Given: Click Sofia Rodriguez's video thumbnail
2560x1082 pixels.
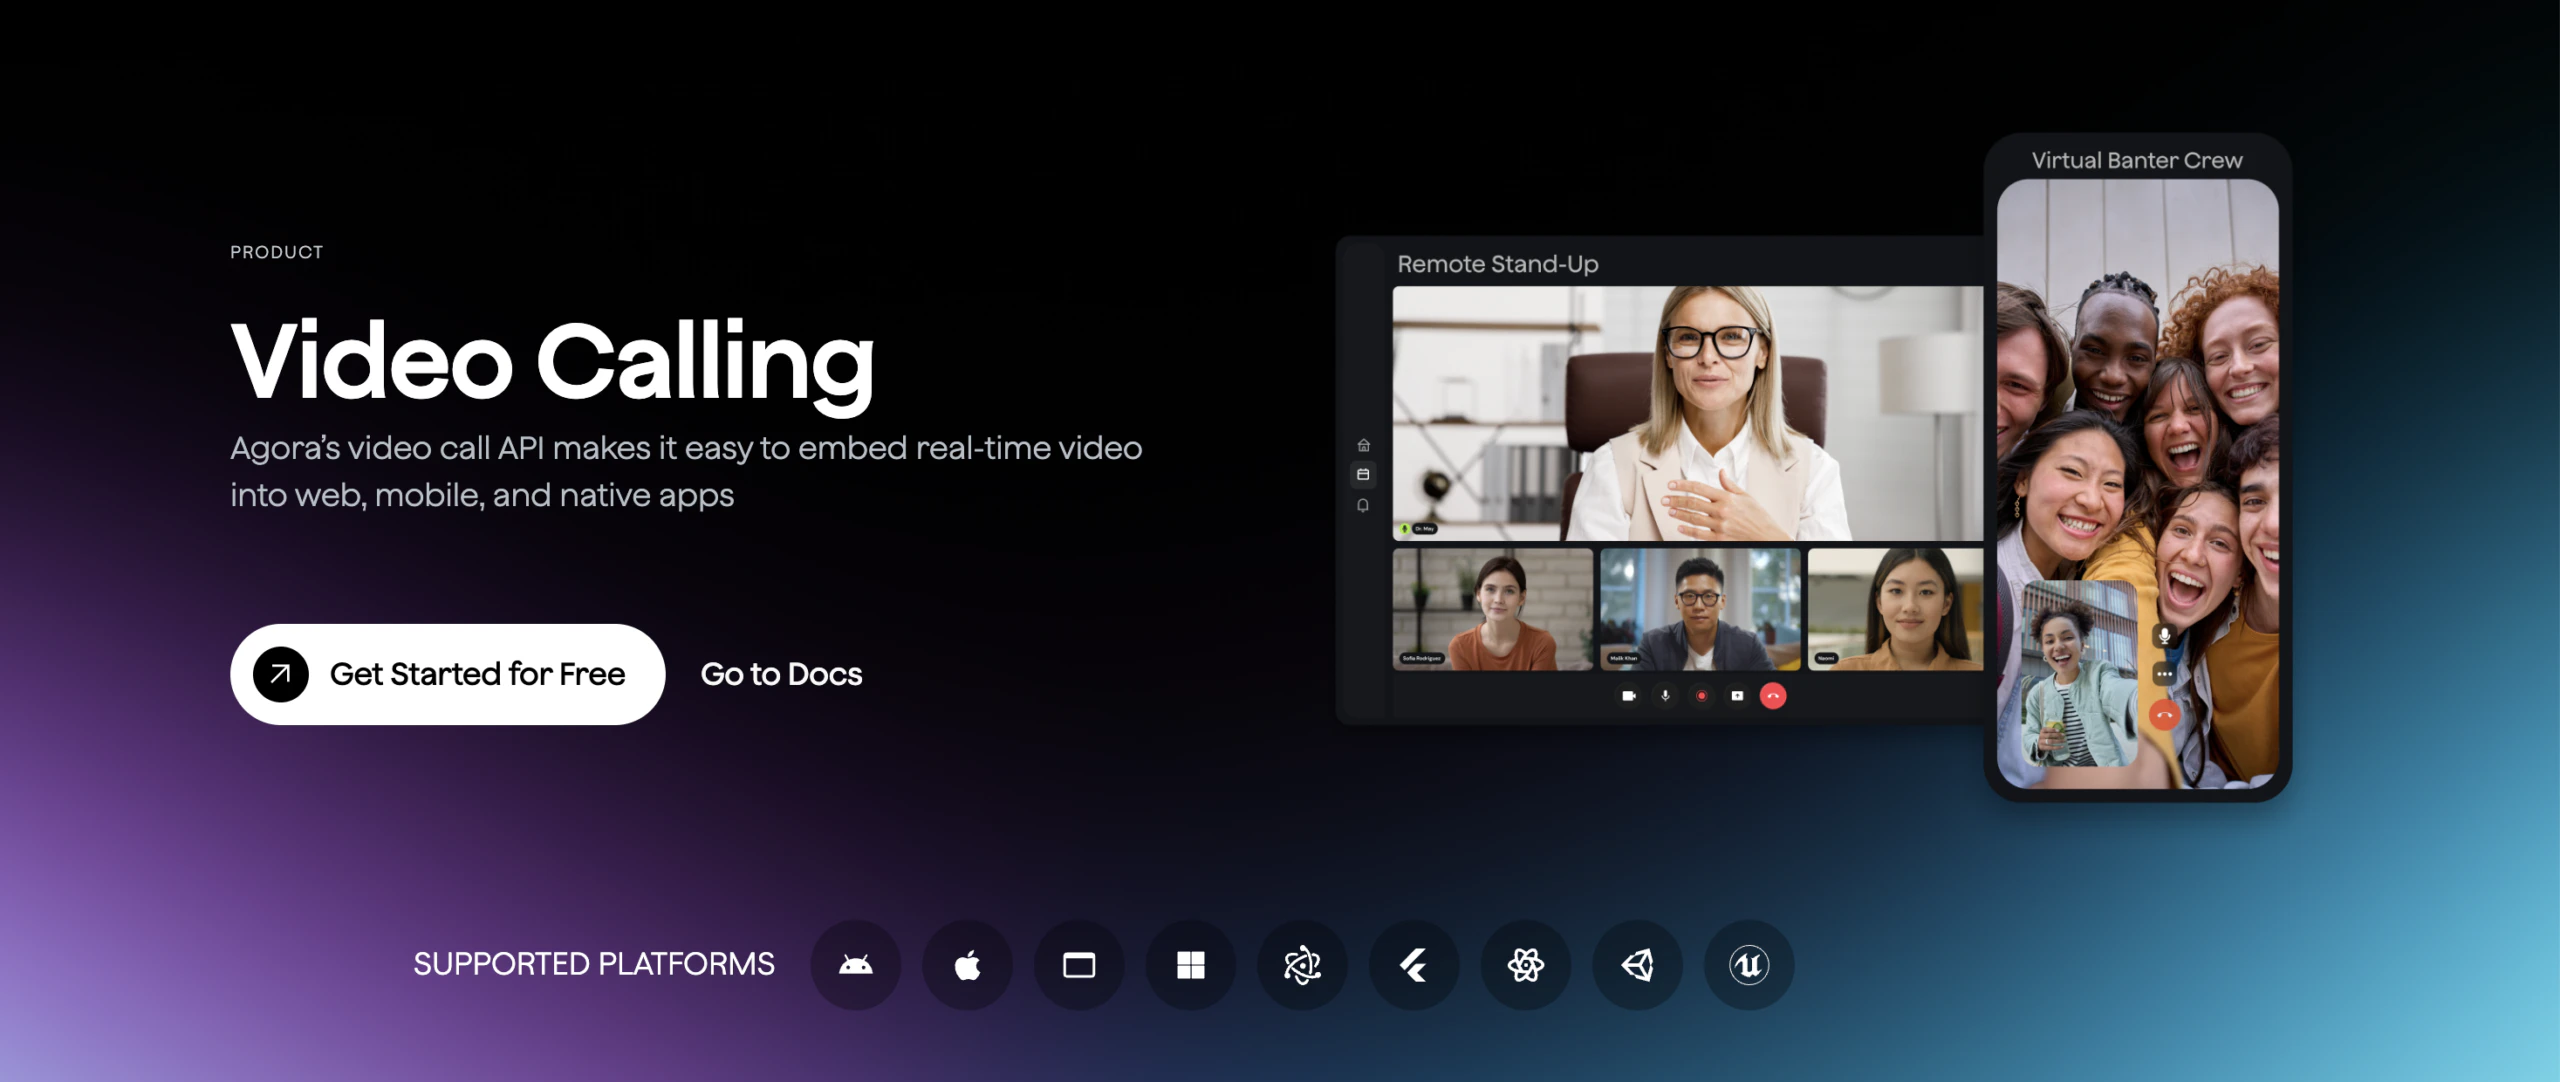Looking at the screenshot, I should 1492,608.
